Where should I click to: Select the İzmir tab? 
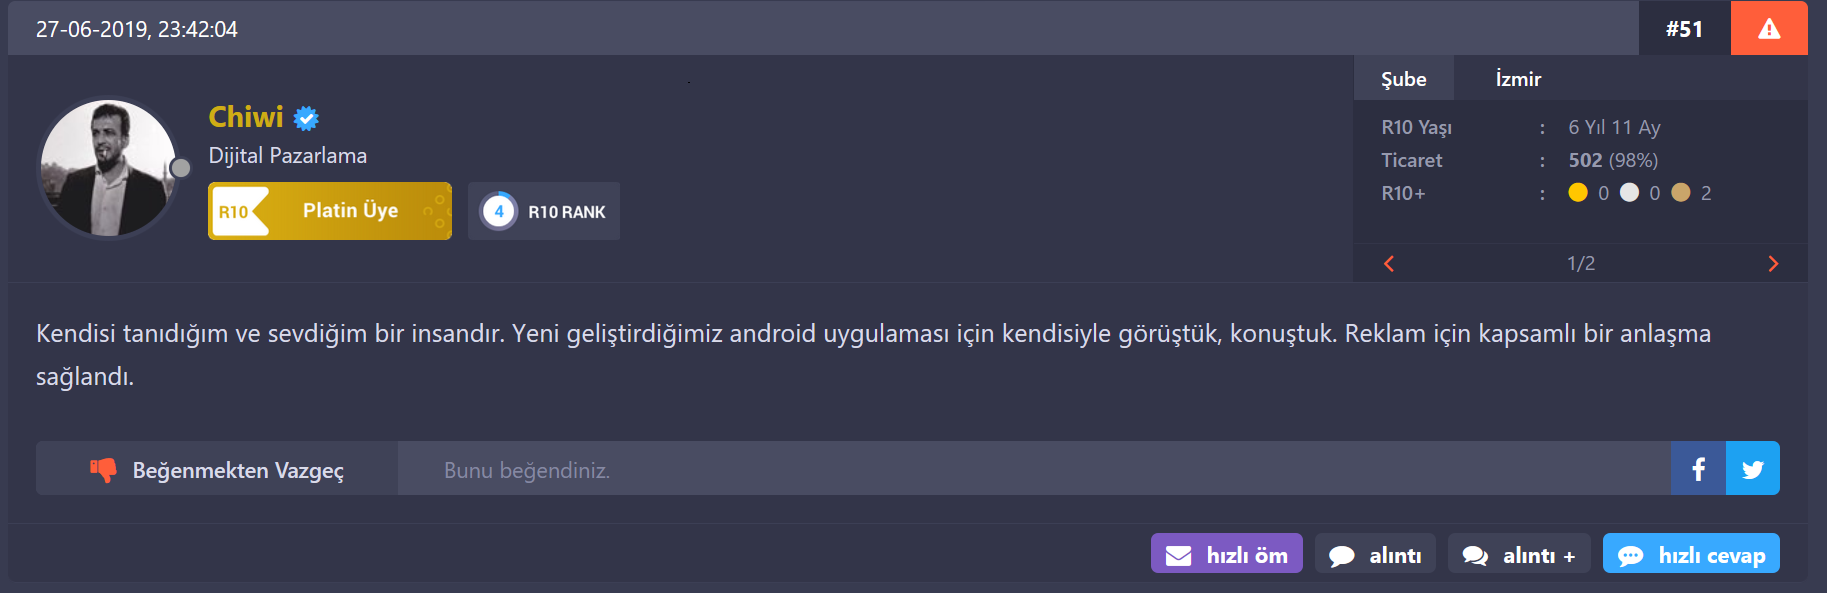pos(1518,79)
